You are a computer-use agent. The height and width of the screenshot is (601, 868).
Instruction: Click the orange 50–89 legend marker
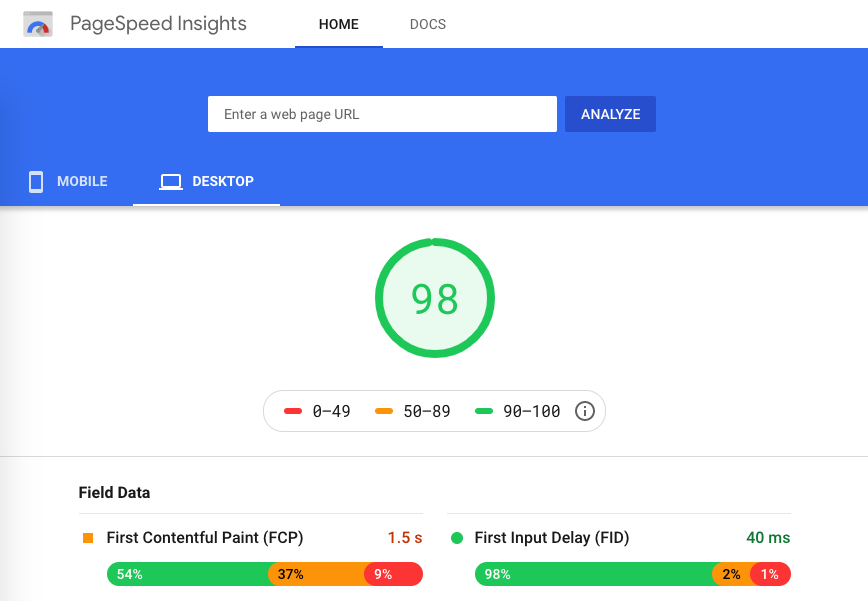click(384, 411)
